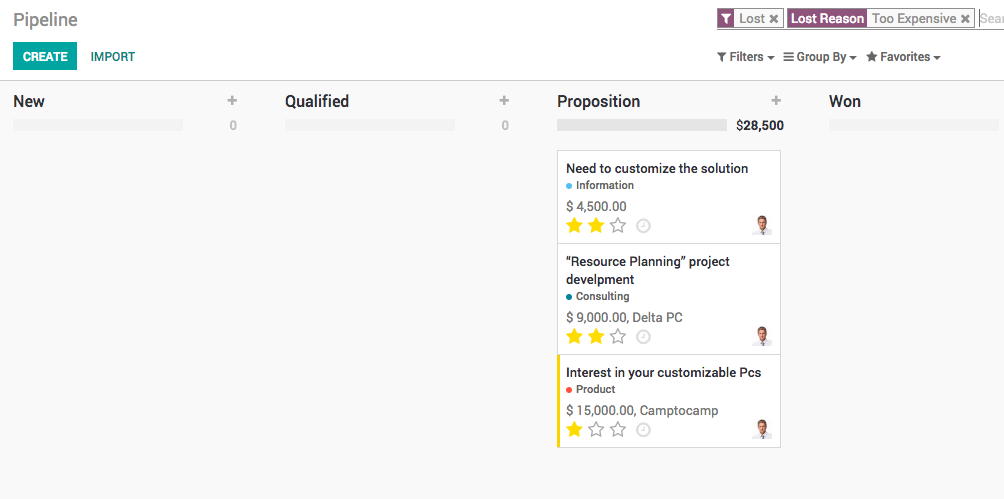Click the Import button
The image size is (1004, 499).
[x=113, y=57]
